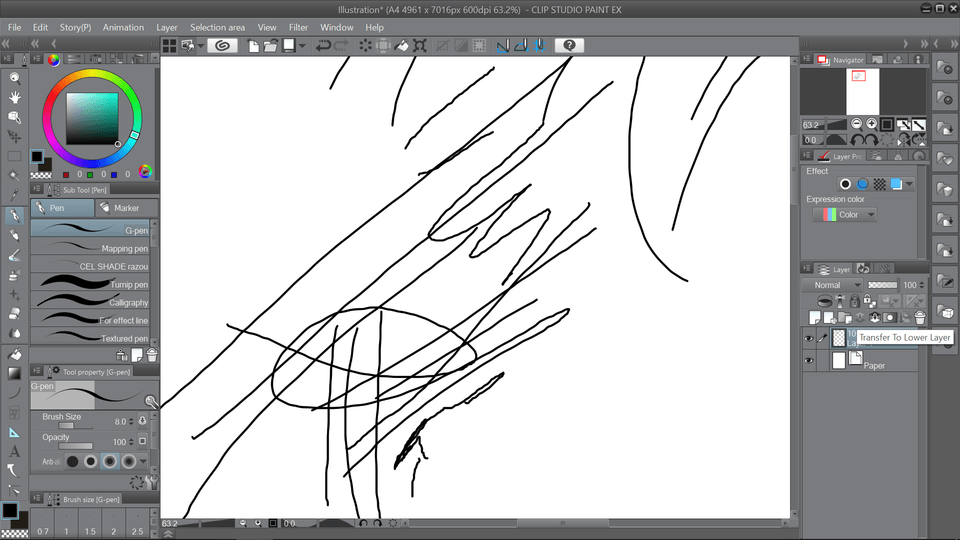Image resolution: width=960 pixels, height=540 pixels.
Task: Click the help question mark icon
Action: 569,46
